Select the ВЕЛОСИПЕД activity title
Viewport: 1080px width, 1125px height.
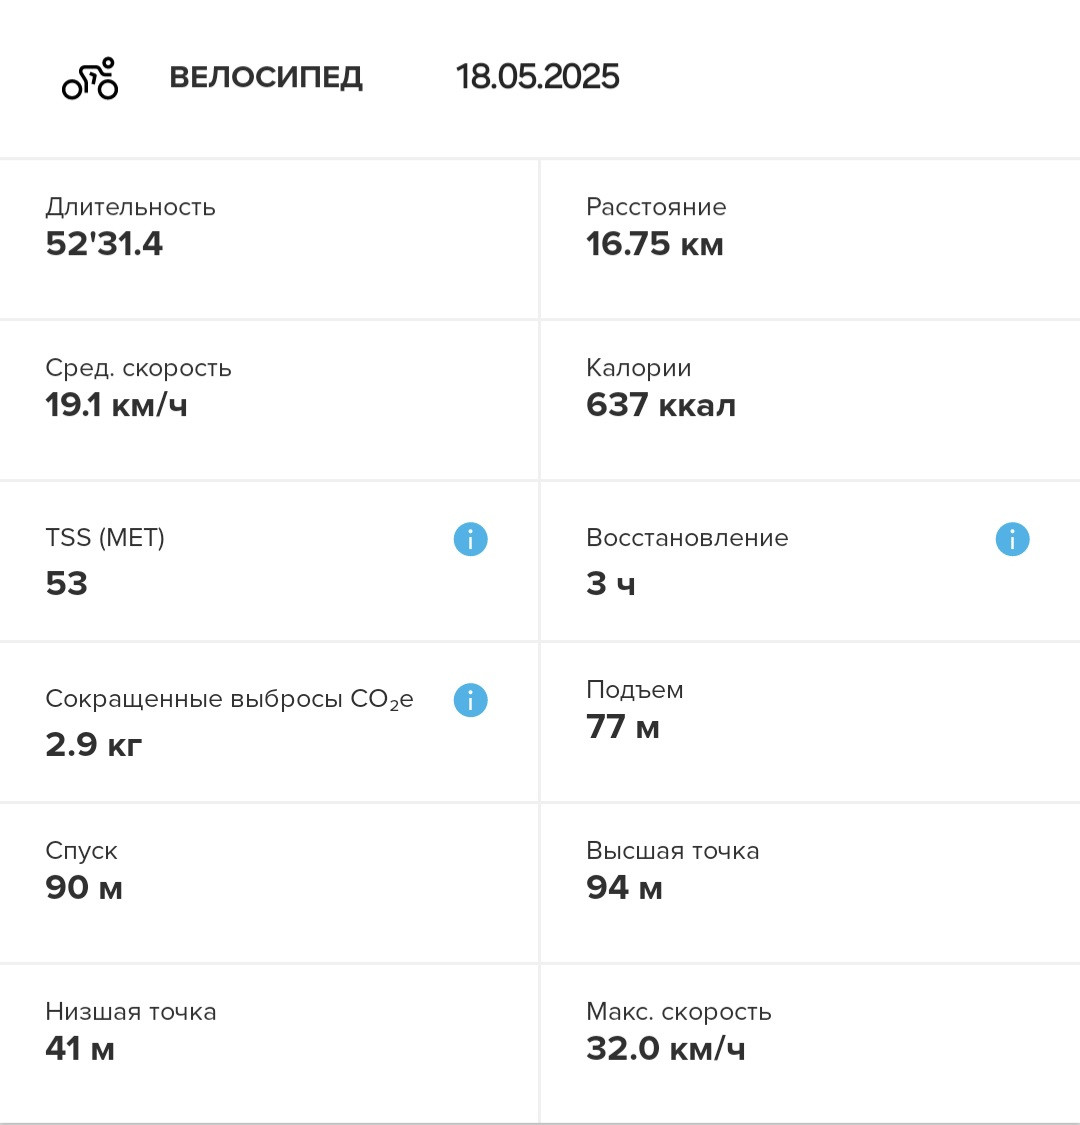click(266, 77)
